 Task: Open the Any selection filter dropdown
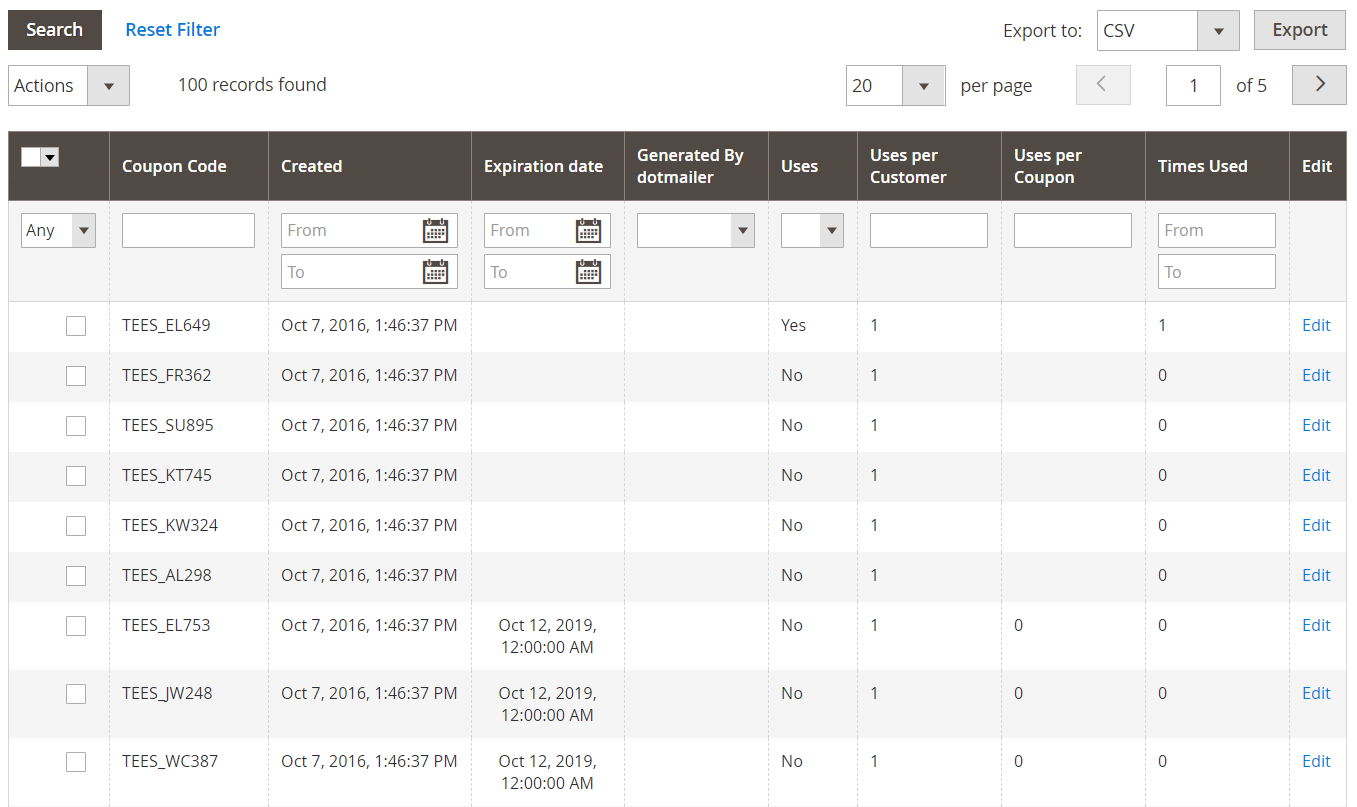58,231
